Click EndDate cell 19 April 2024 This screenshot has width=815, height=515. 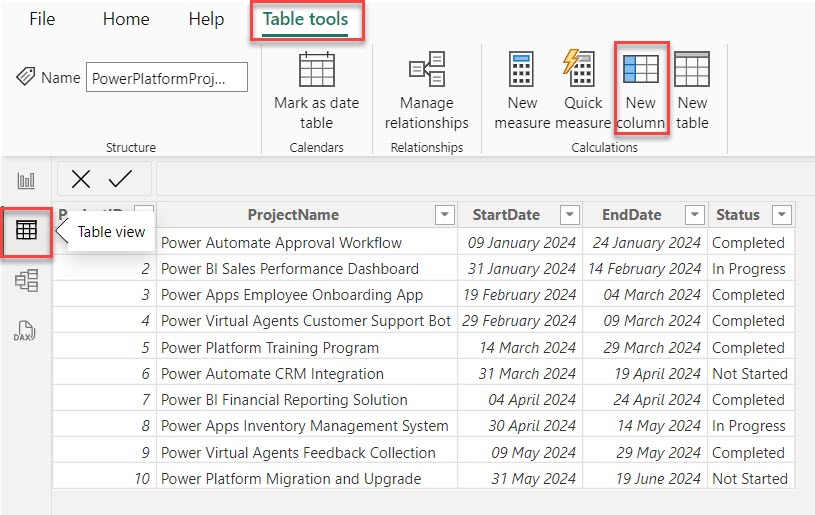[x=645, y=373]
